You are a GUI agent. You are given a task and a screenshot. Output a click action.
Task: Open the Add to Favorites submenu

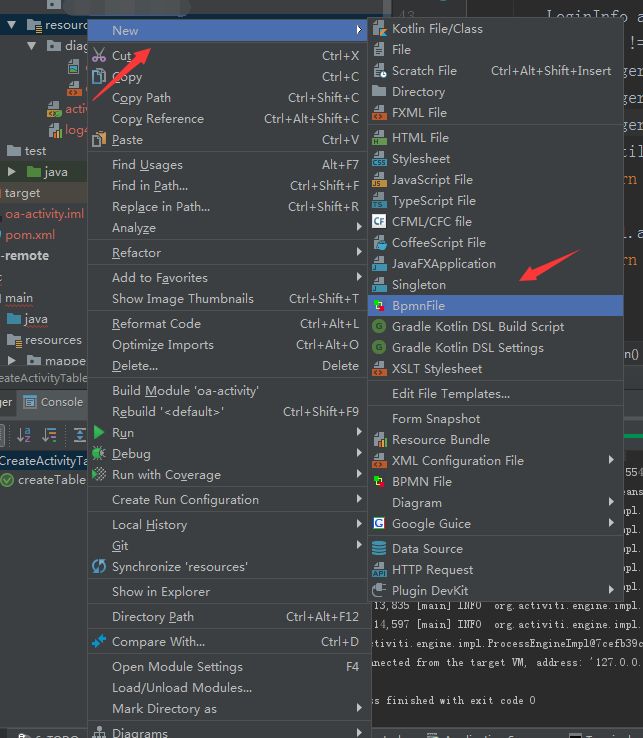(x=227, y=278)
